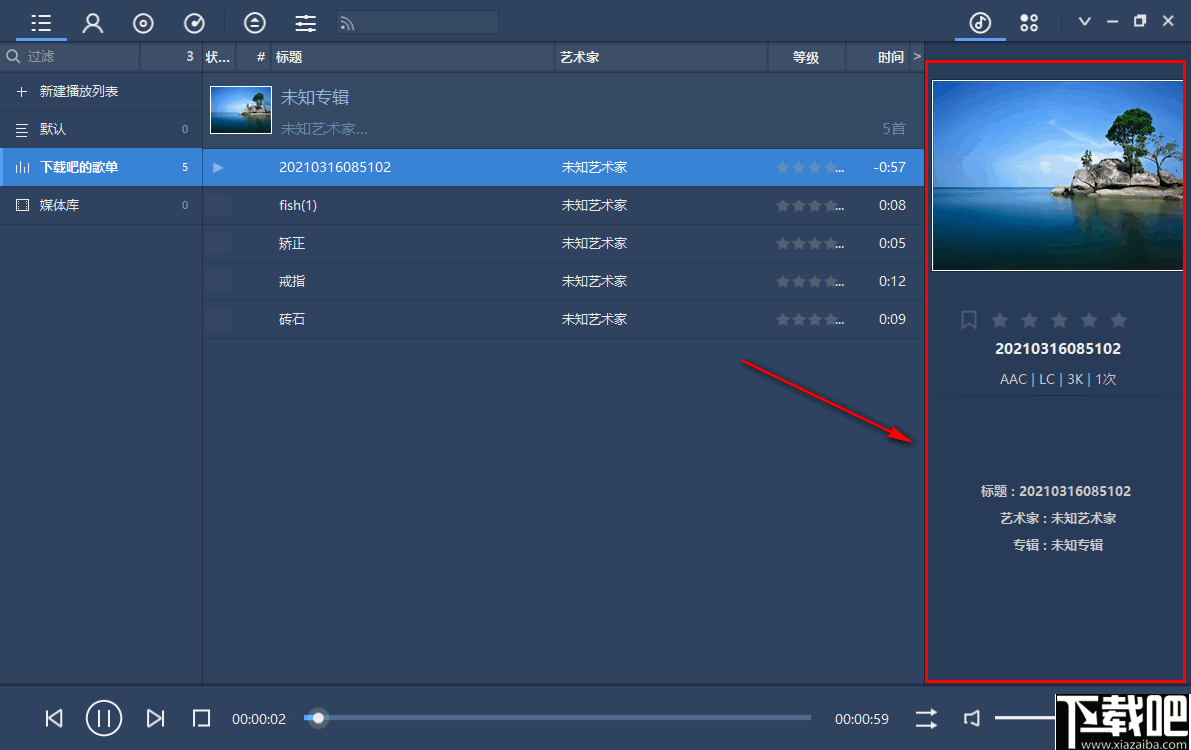Open the four-dots apps icon
Image resolution: width=1191 pixels, height=750 pixels.
click(x=1028, y=24)
